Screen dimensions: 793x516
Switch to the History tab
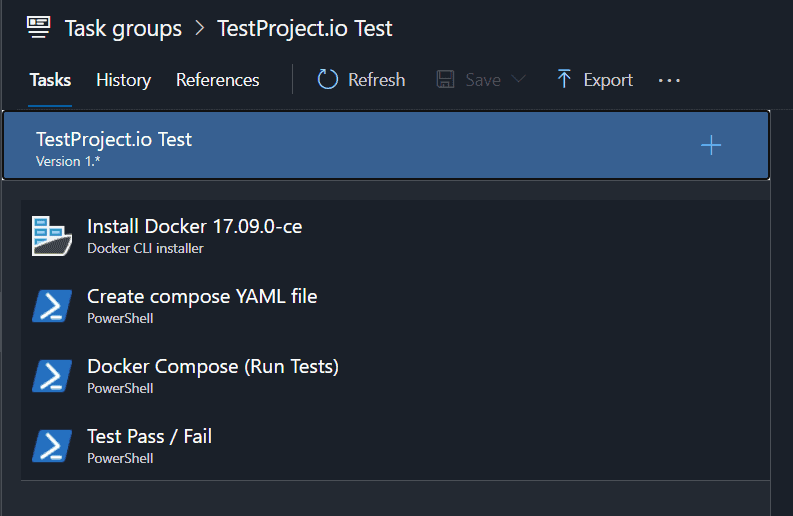coord(123,80)
